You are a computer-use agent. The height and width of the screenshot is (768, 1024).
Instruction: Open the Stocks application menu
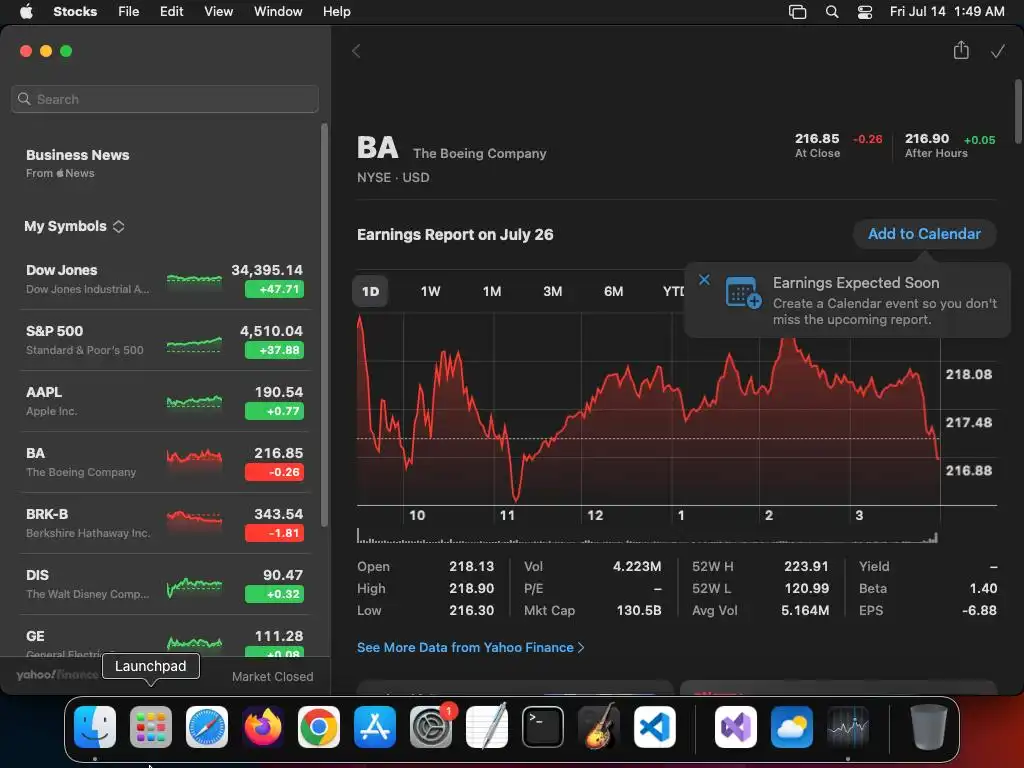point(75,12)
